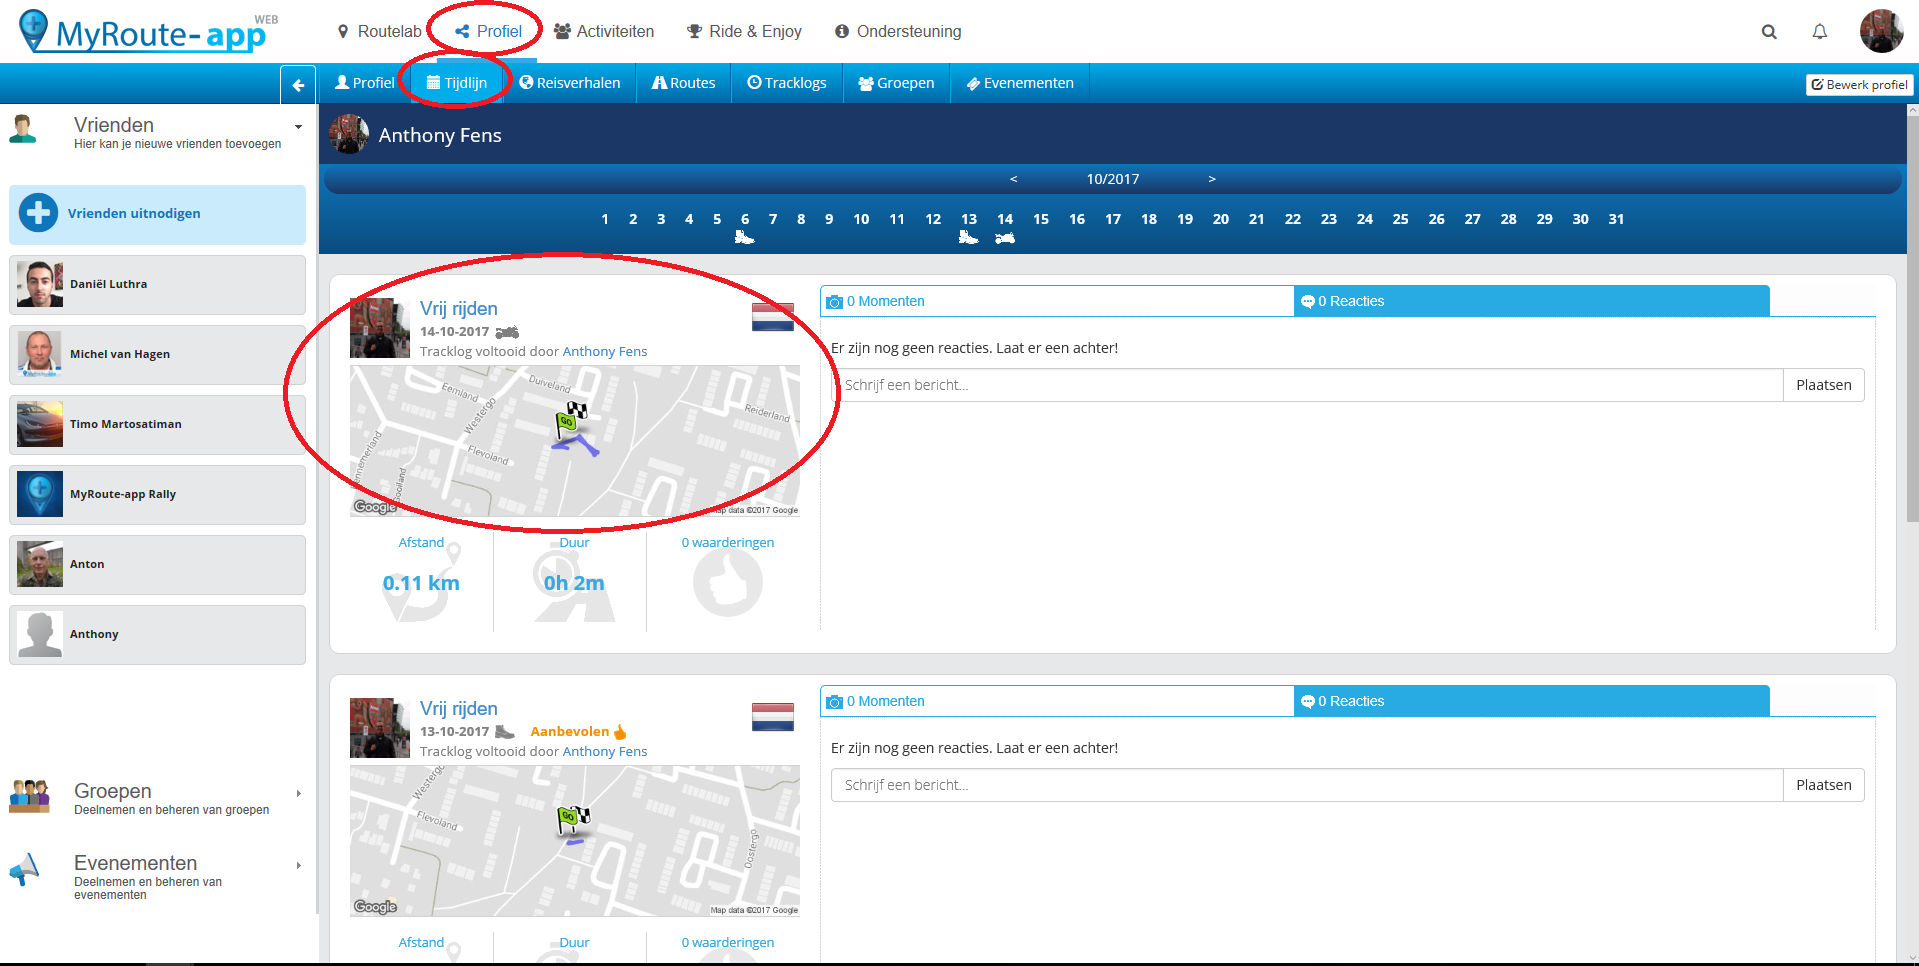Focus message field in the first entry

coord(1307,385)
